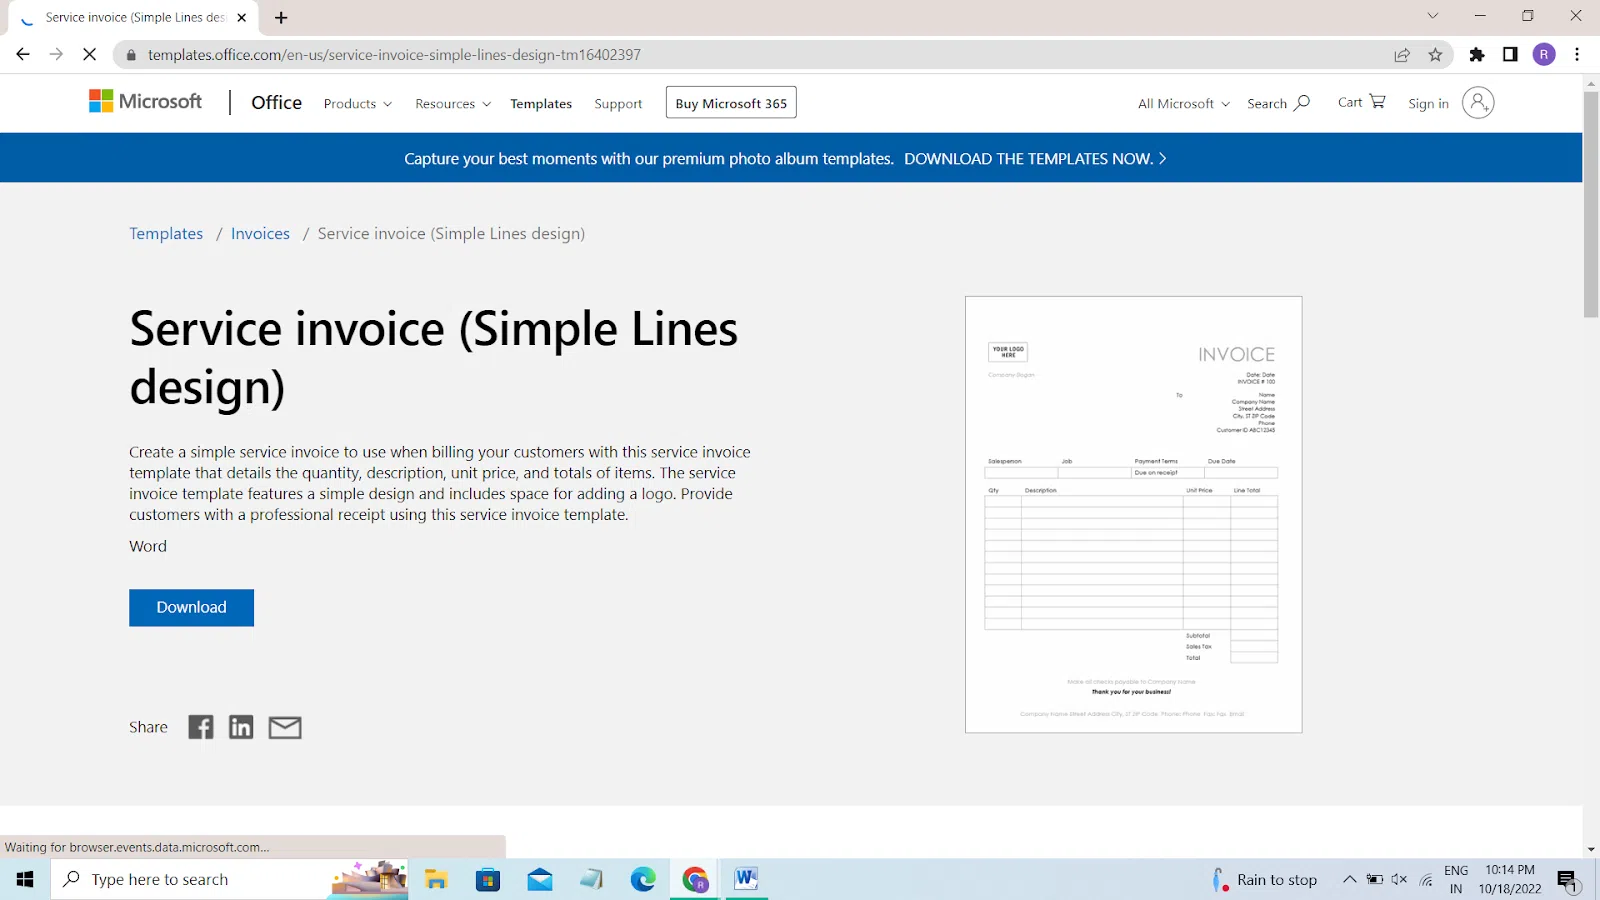The width and height of the screenshot is (1600, 900).
Task: Click the muted volume icon in tray
Action: pos(1399,879)
